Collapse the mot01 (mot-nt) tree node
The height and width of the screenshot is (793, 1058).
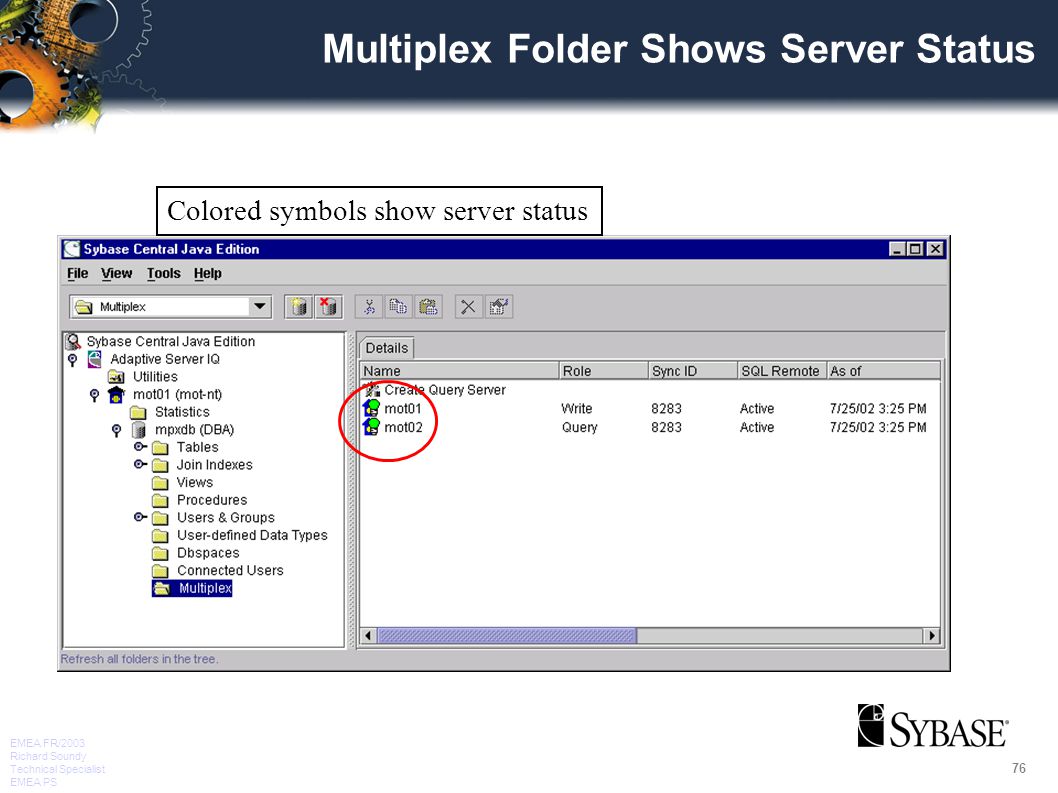coord(94,395)
